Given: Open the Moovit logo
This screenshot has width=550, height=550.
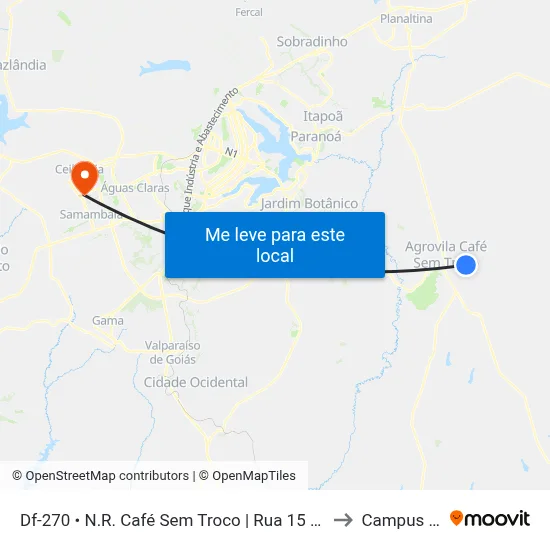Looking at the screenshot, I should coord(490,519).
